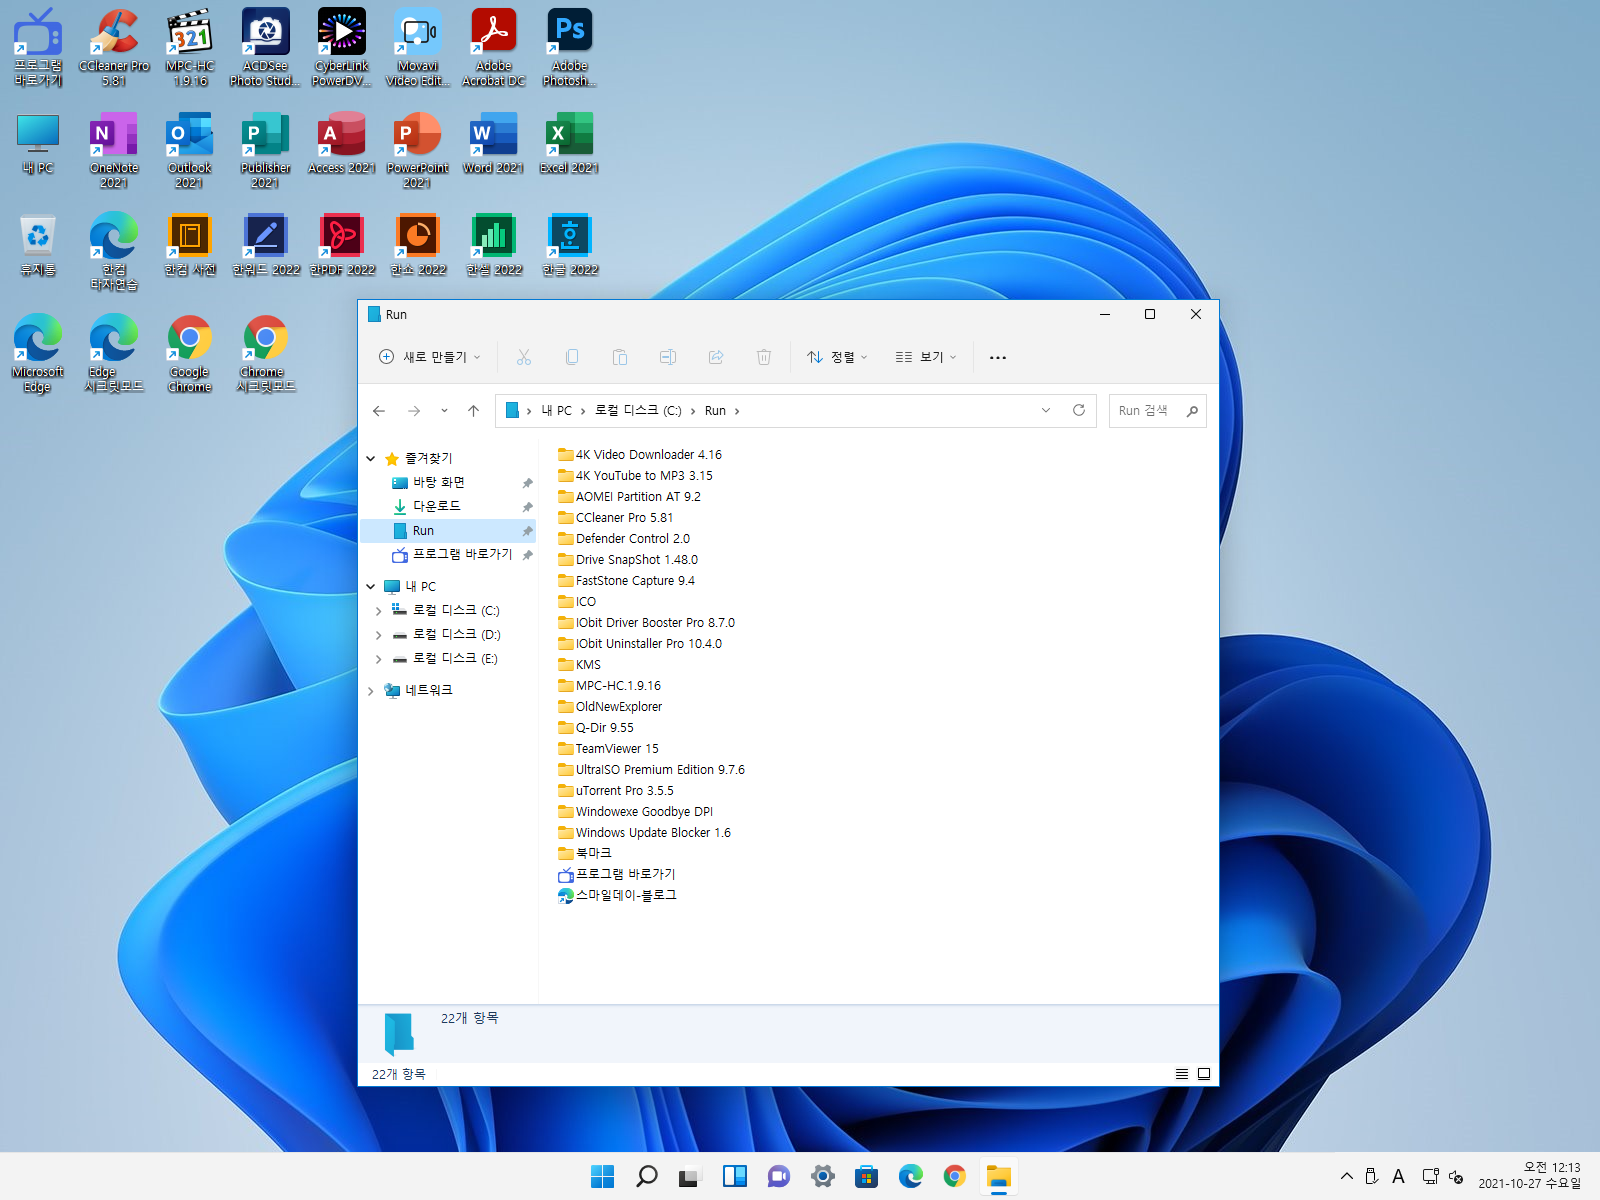Click the Cut scissors icon in toolbar
Screen dimensions: 1600x1200
pos(524,357)
